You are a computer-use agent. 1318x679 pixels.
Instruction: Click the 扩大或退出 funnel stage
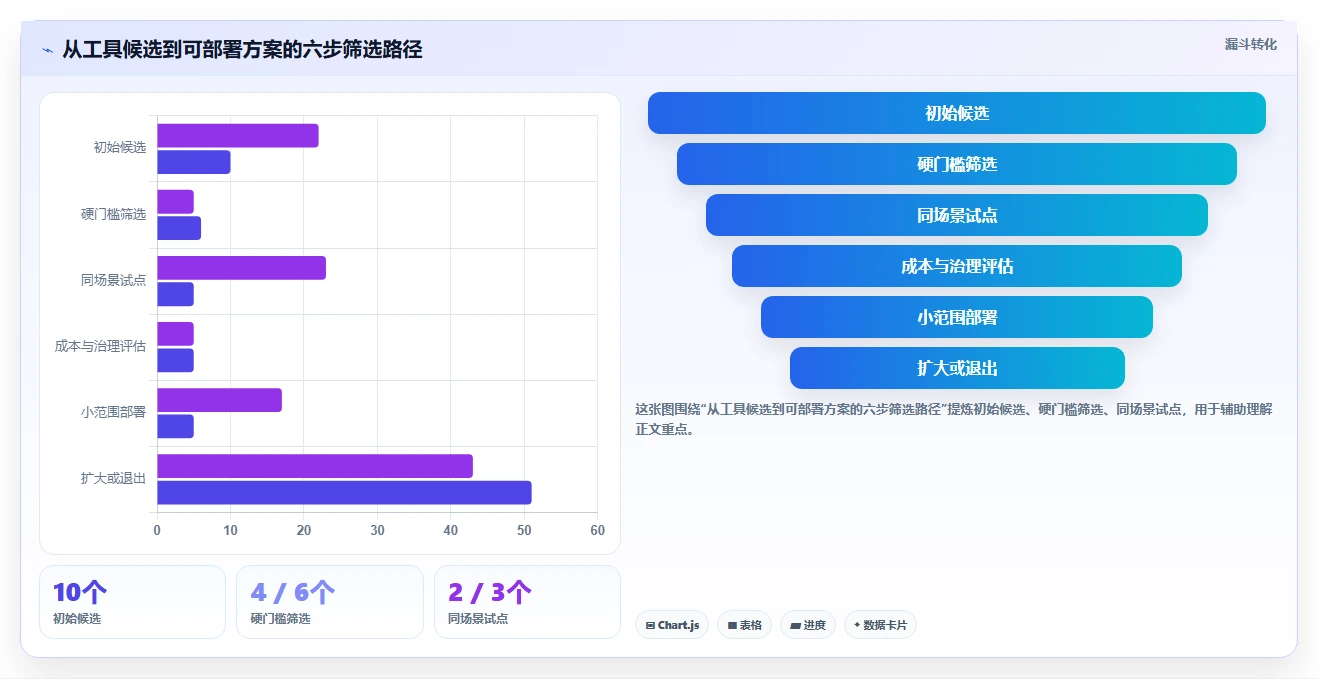click(957, 368)
